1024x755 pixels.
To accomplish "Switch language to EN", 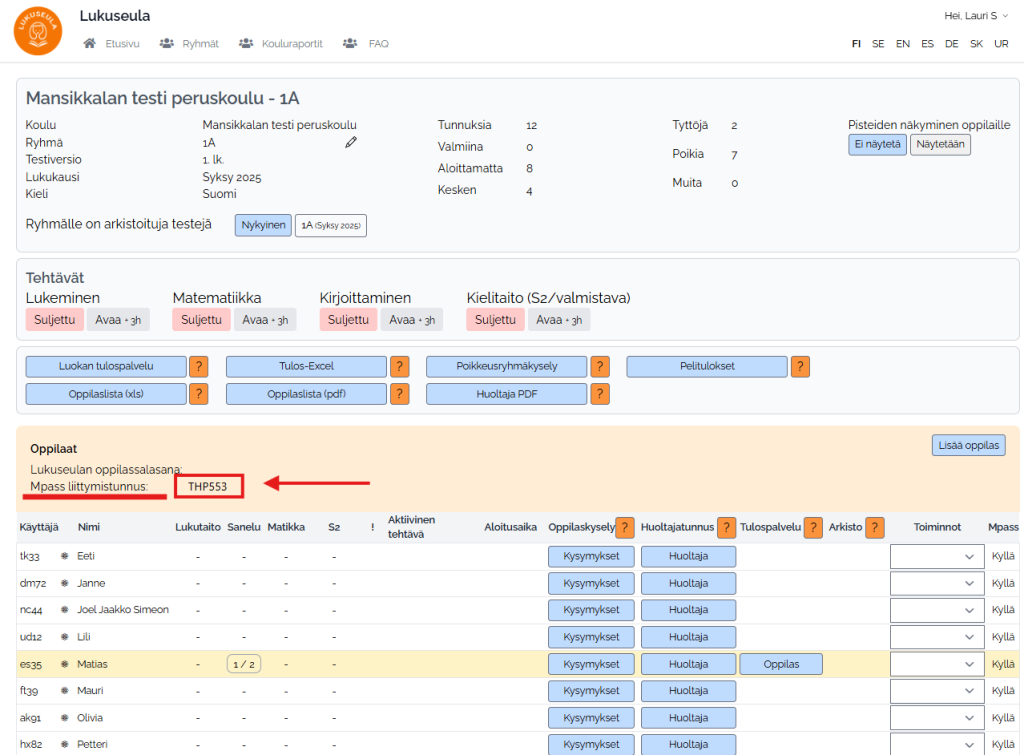I will [903, 44].
